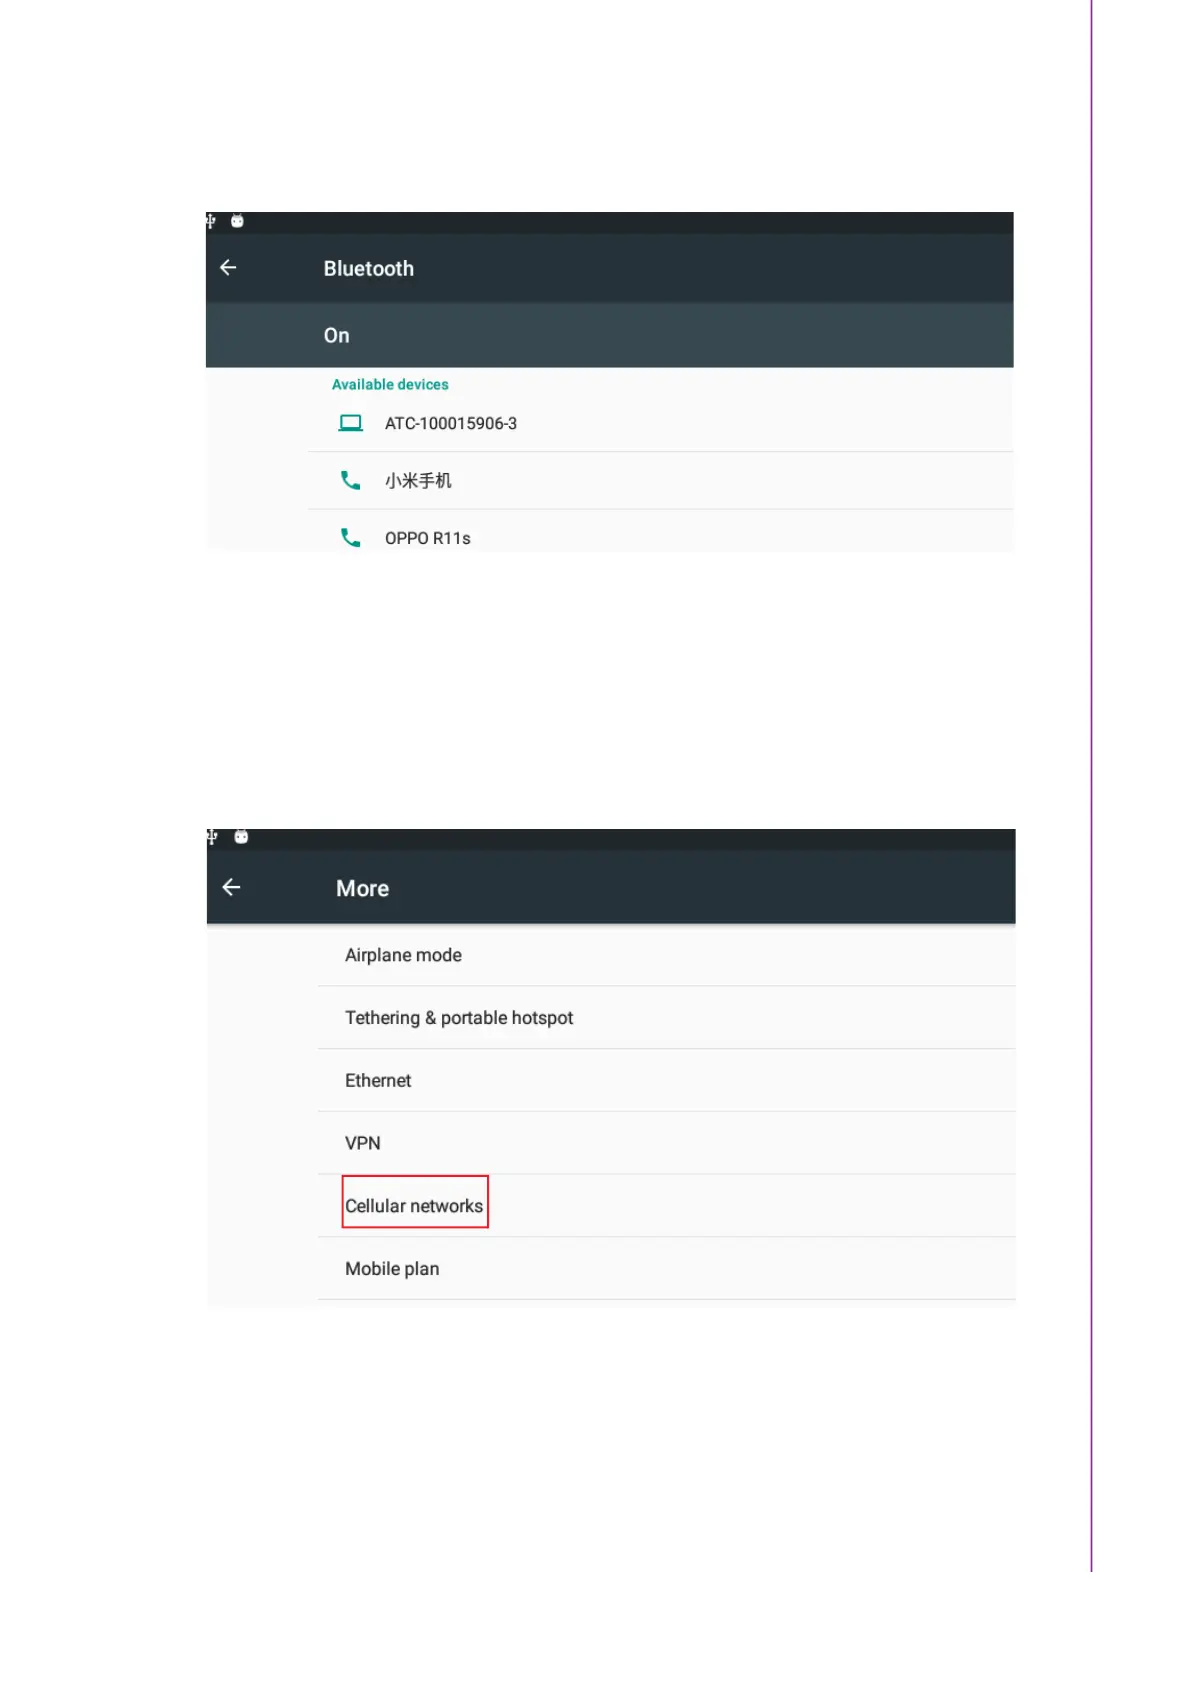Click the phone icon beside OPPO R11s
This screenshot has width=1191, height=1684.
click(x=350, y=538)
